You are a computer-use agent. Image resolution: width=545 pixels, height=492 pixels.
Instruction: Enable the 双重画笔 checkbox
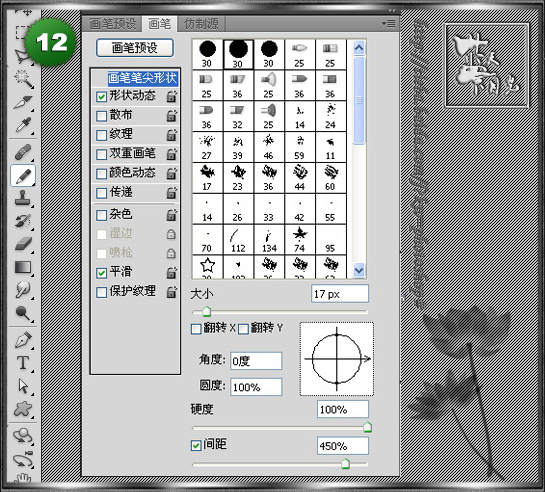click(101, 154)
